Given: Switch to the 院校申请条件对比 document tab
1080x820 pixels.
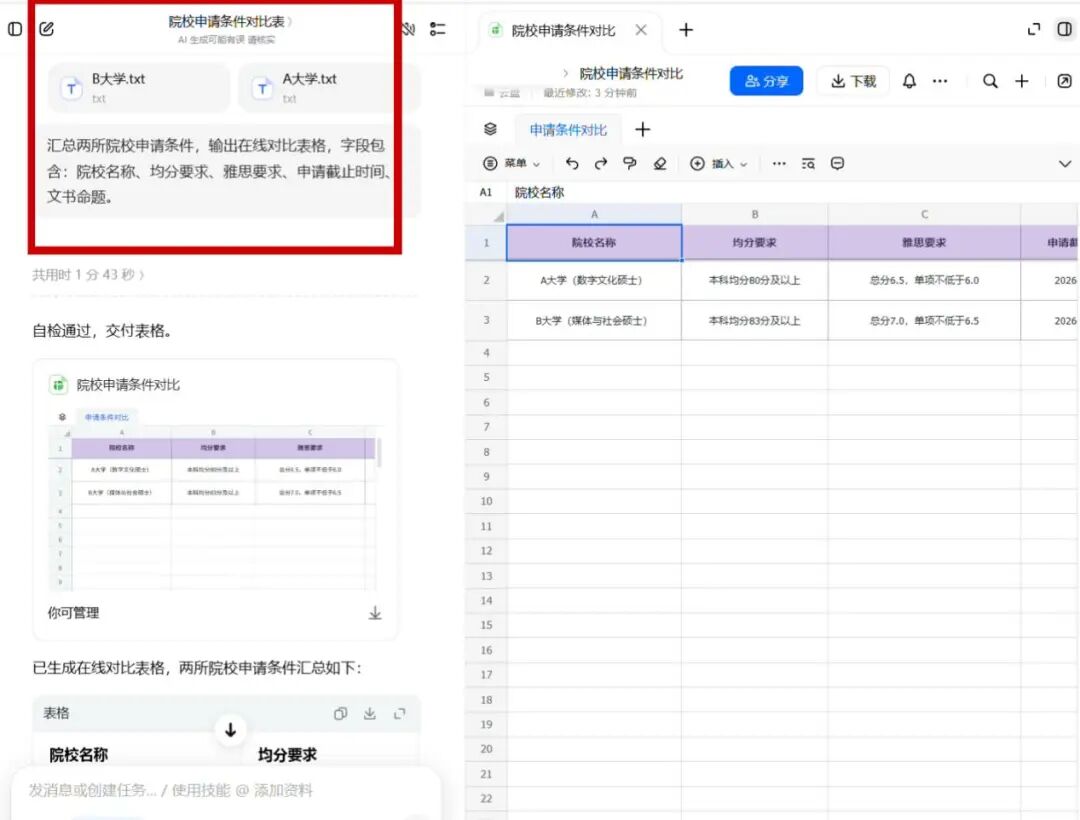Looking at the screenshot, I should tap(563, 30).
